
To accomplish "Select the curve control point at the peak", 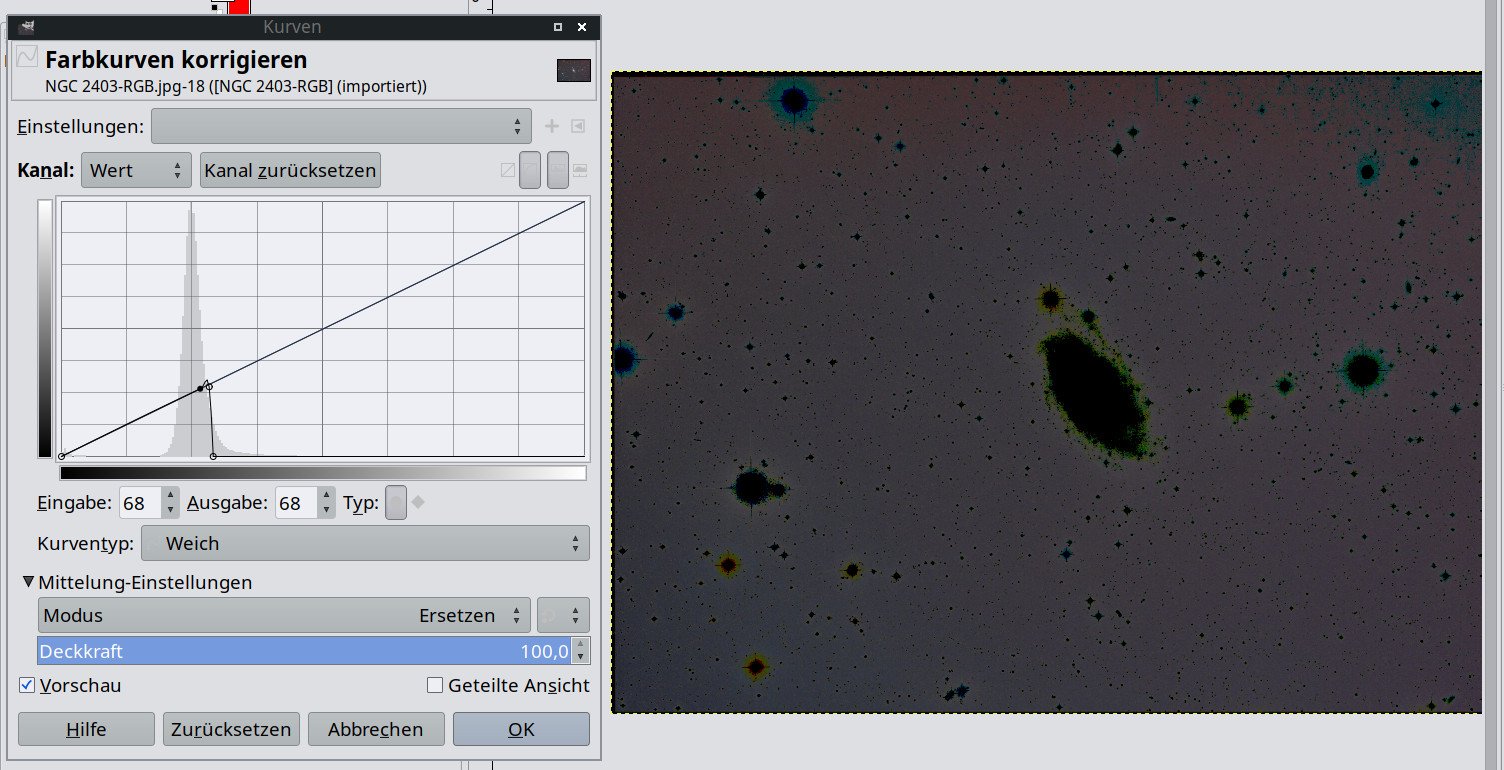I will tap(208, 386).
